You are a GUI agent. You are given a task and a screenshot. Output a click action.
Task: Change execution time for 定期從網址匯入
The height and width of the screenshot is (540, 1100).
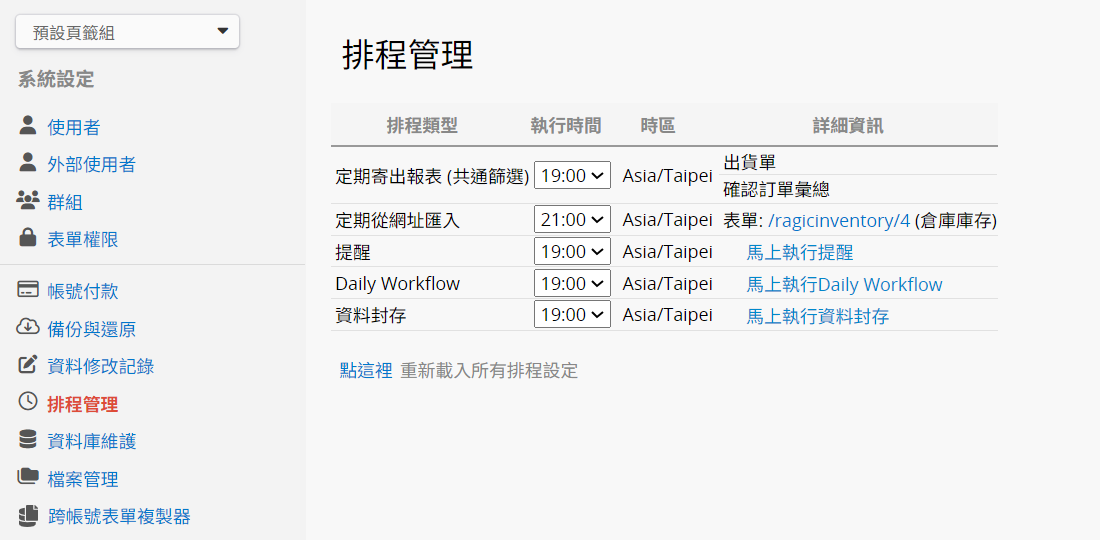(x=572, y=220)
